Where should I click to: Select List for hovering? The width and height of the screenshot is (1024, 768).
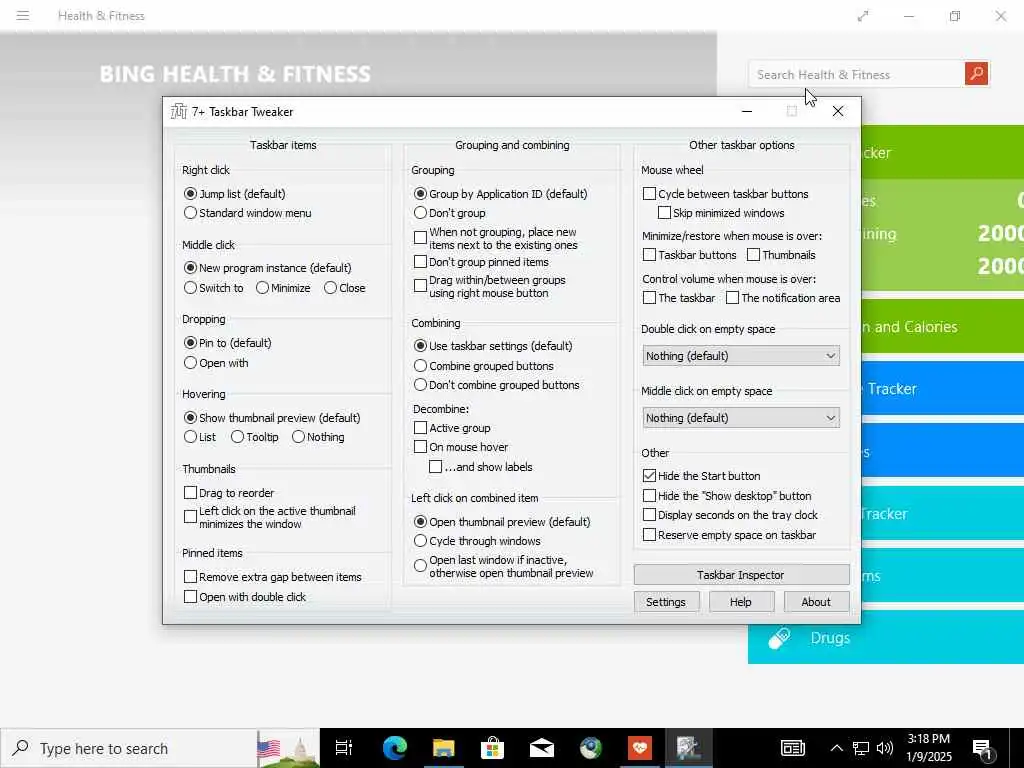coord(200,437)
